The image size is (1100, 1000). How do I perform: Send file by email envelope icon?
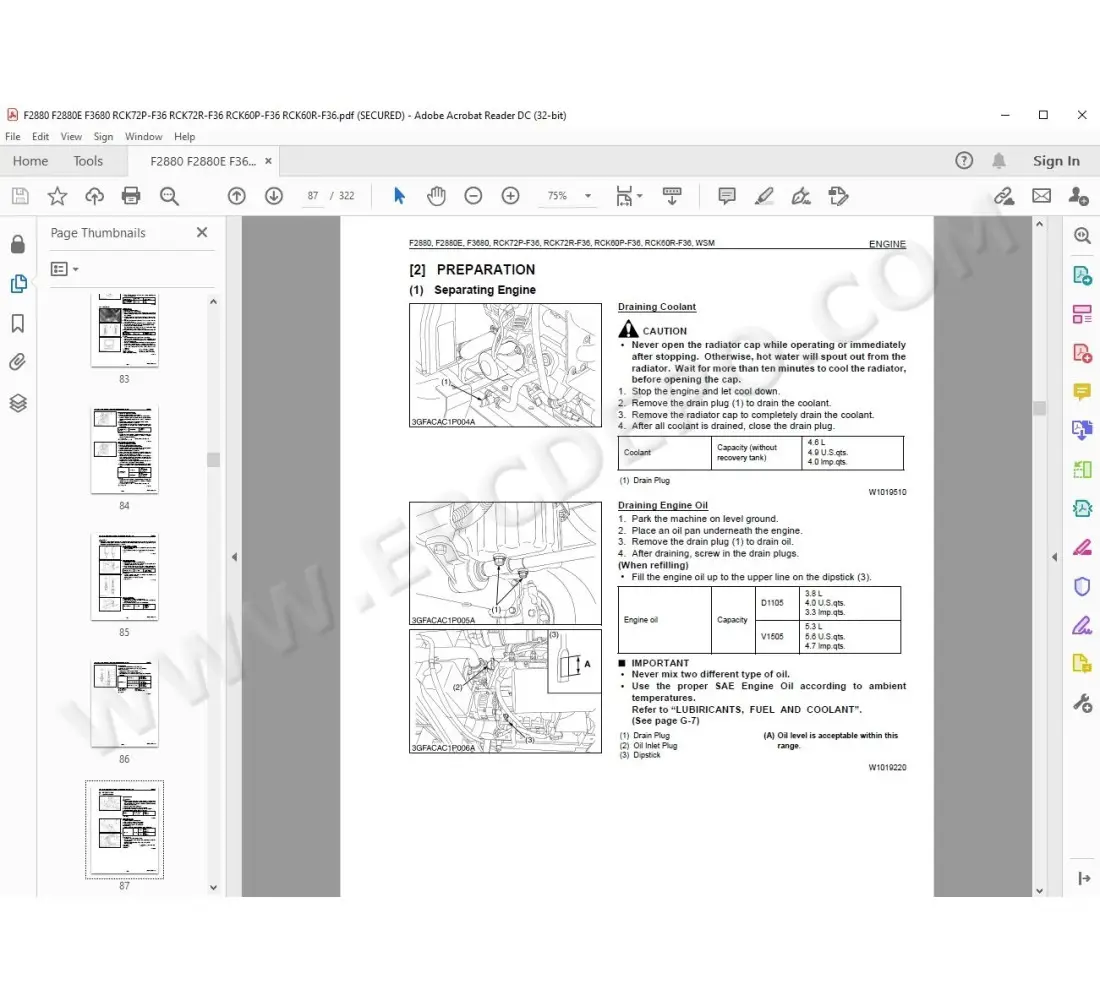tap(1042, 196)
